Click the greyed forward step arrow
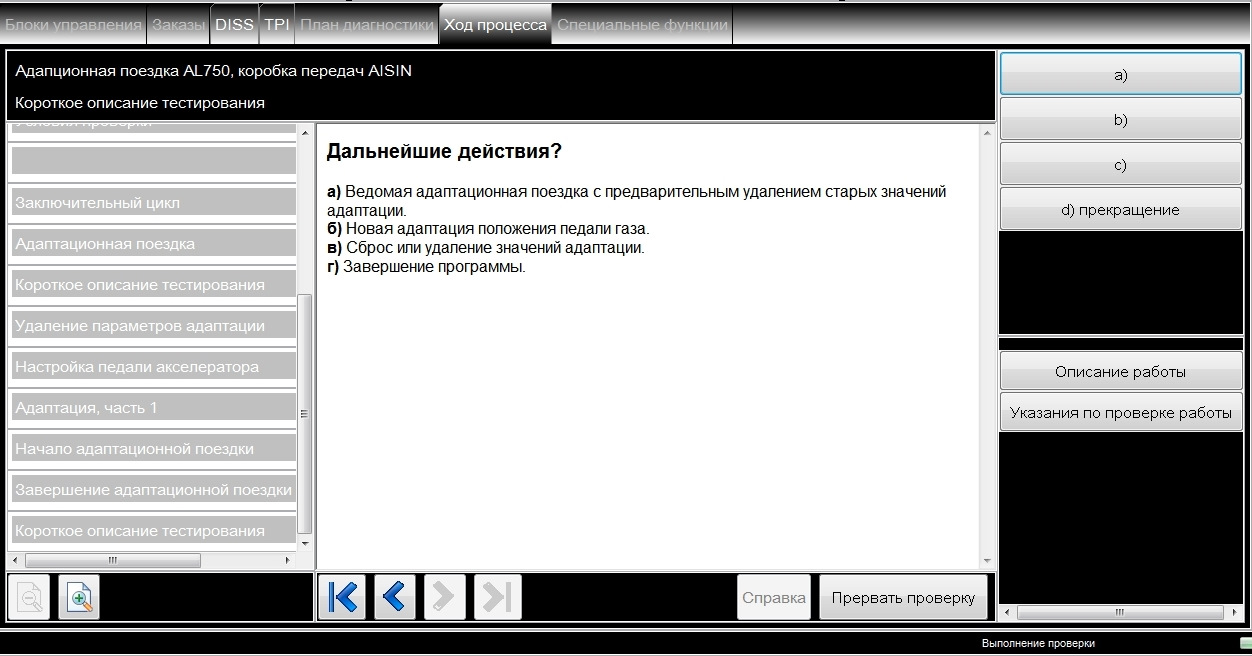Image resolution: width=1252 pixels, height=656 pixels. click(x=445, y=597)
